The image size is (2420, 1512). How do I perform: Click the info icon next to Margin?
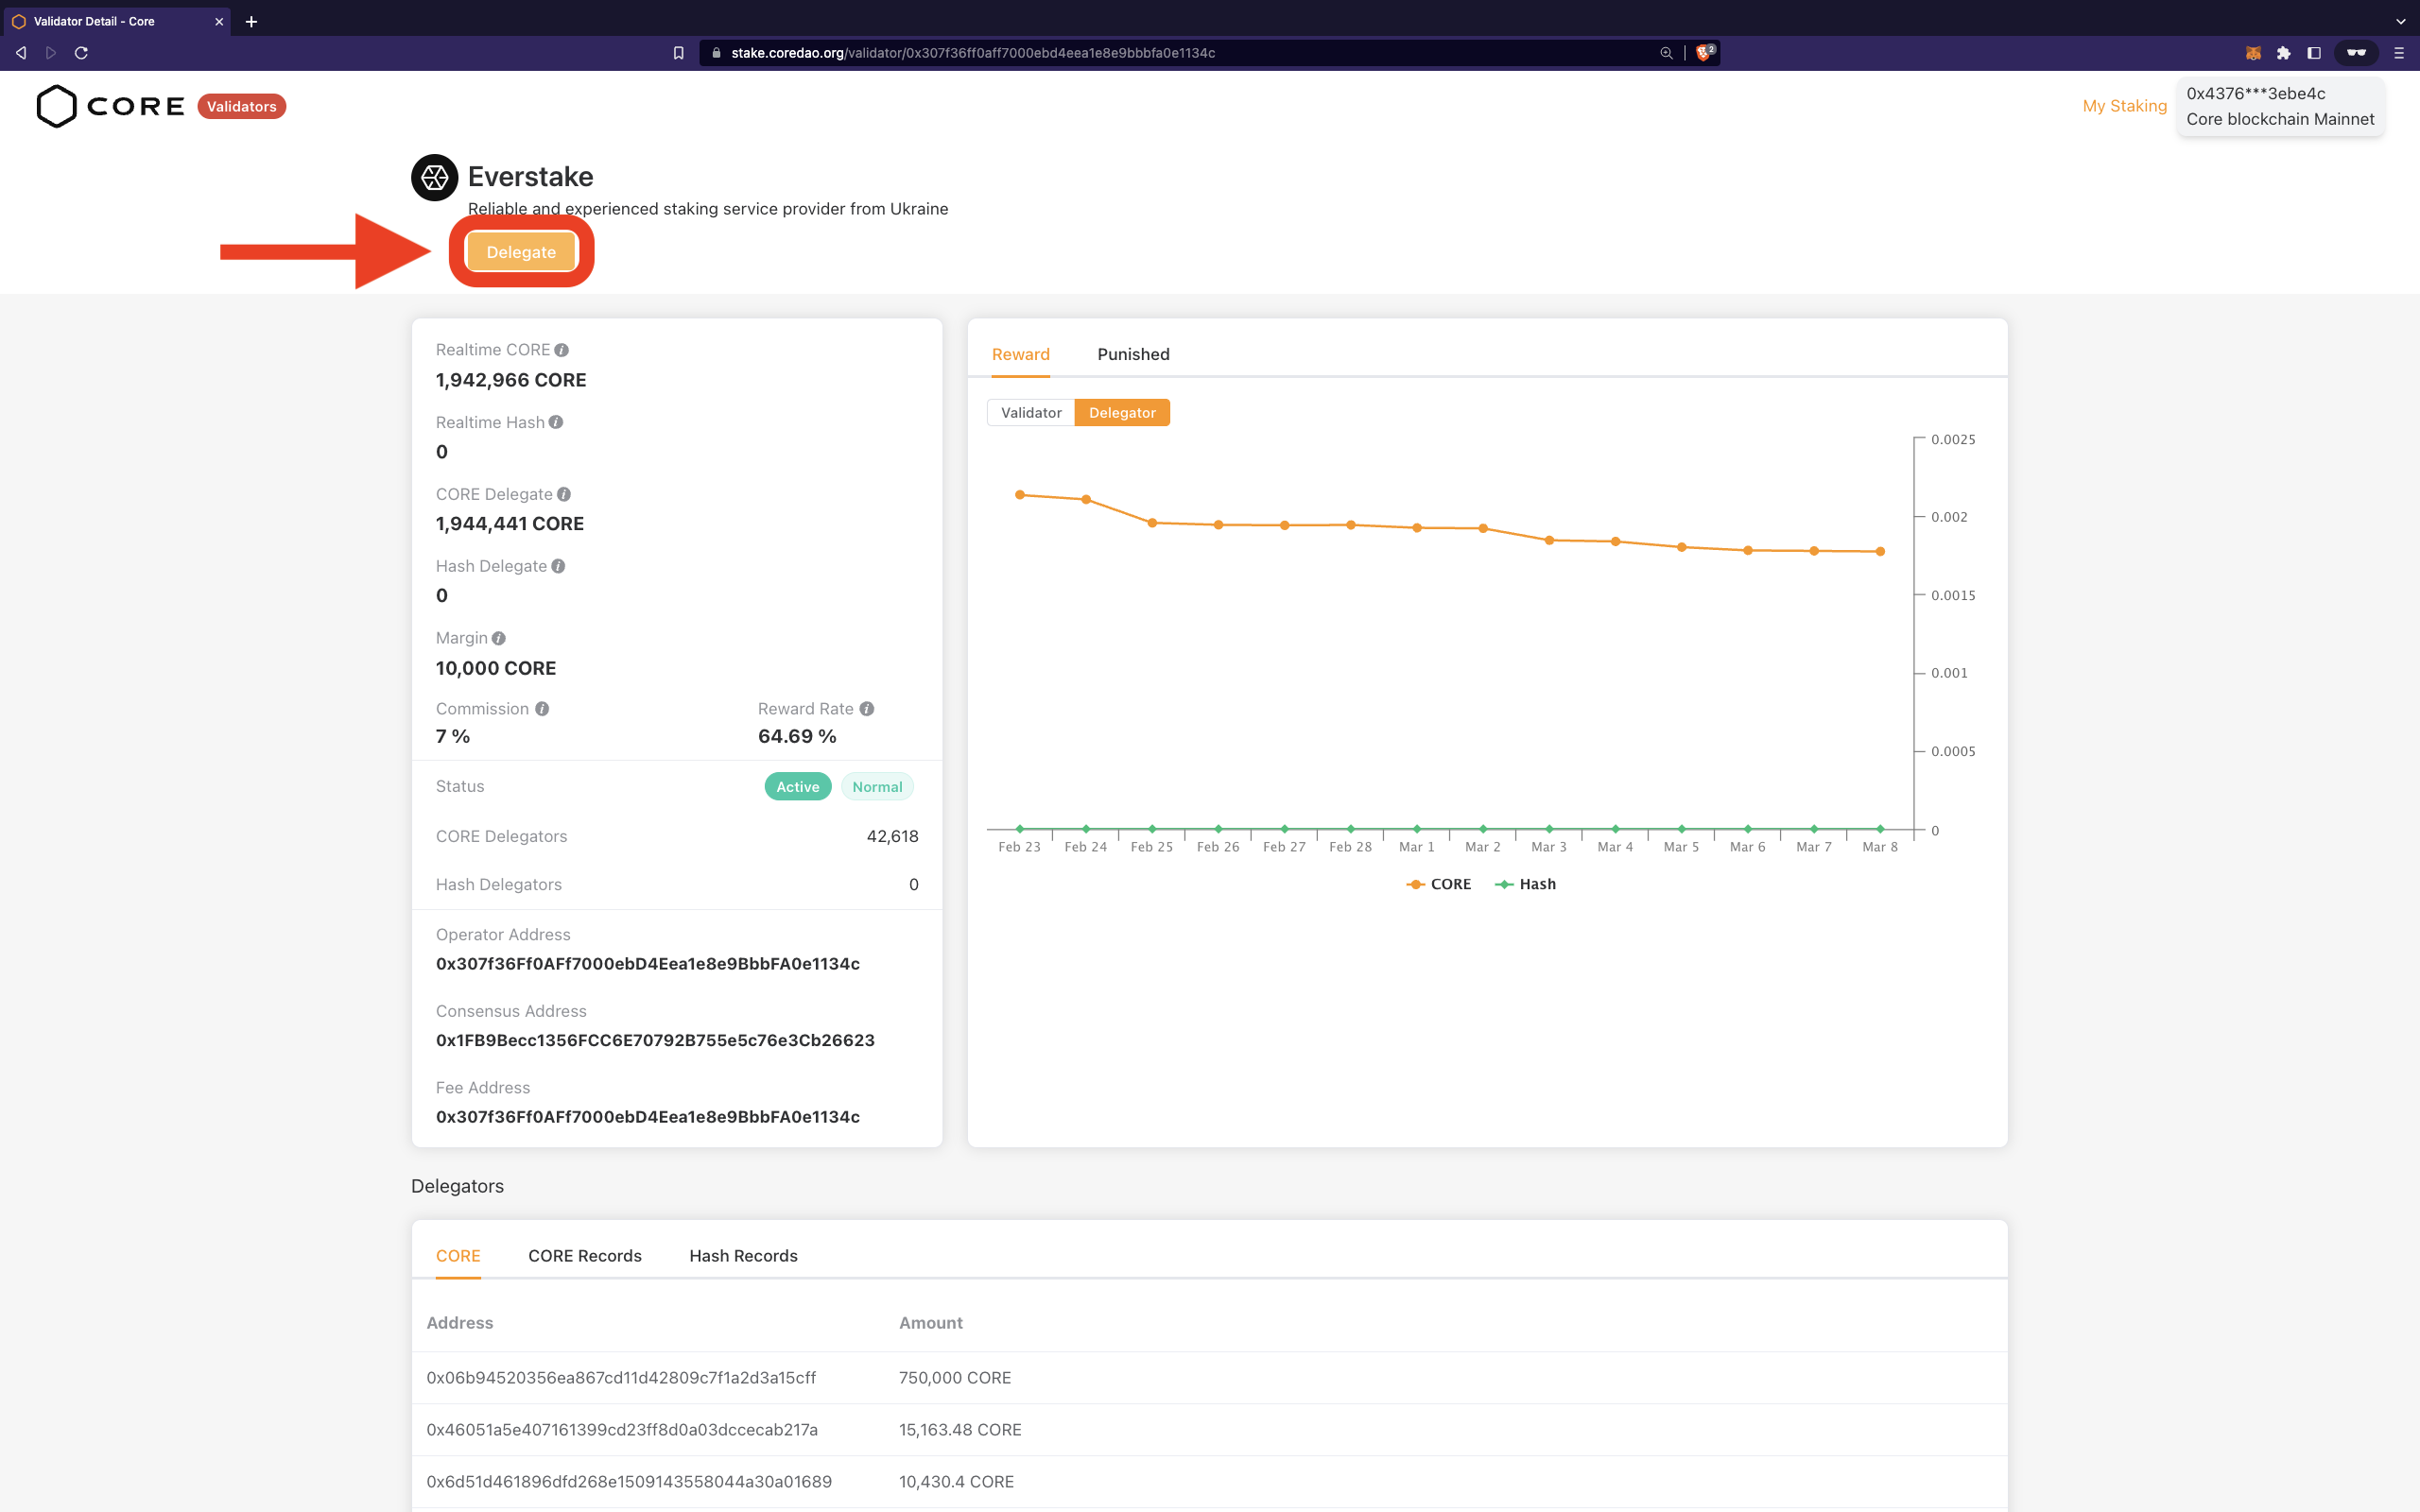[x=497, y=637]
